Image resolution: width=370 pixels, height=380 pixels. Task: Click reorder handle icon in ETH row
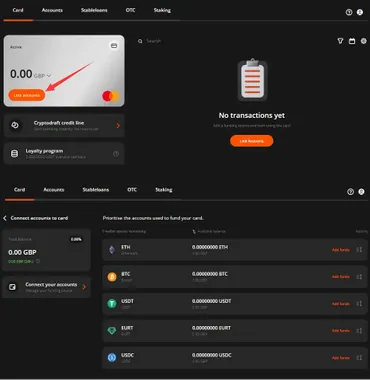[x=359, y=250]
